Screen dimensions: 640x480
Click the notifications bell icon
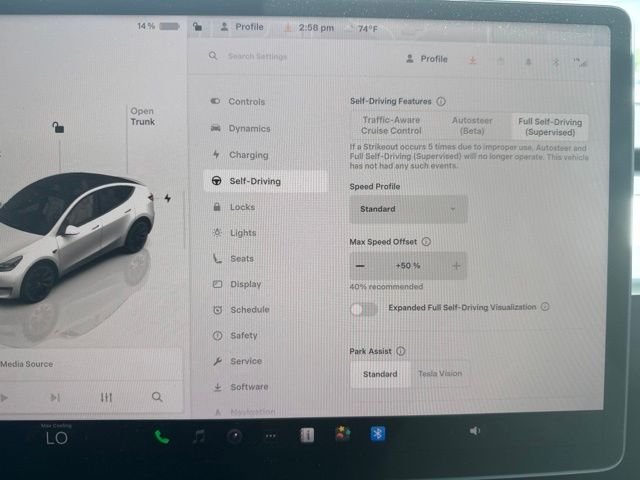point(528,62)
